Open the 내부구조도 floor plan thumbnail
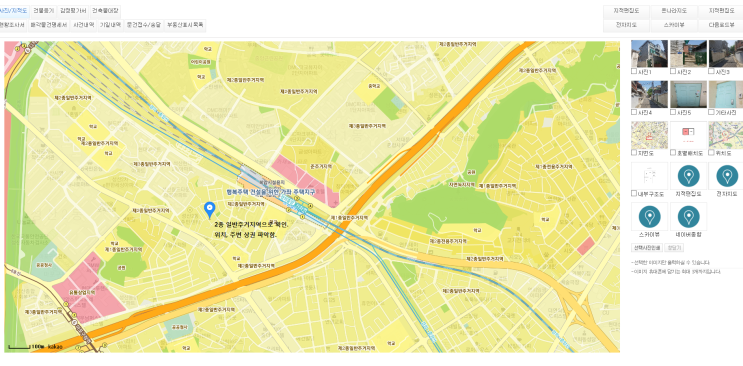Screen dimensions: 743x366 pyautogui.click(x=650, y=176)
